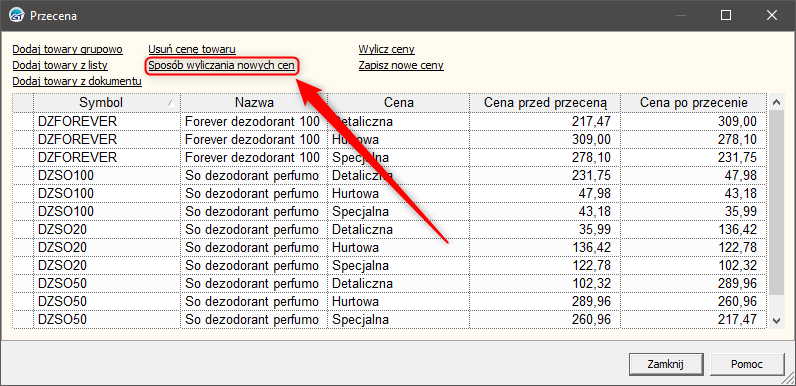Click the Nazwa column header
Screen dimensions: 796x386
point(254,103)
